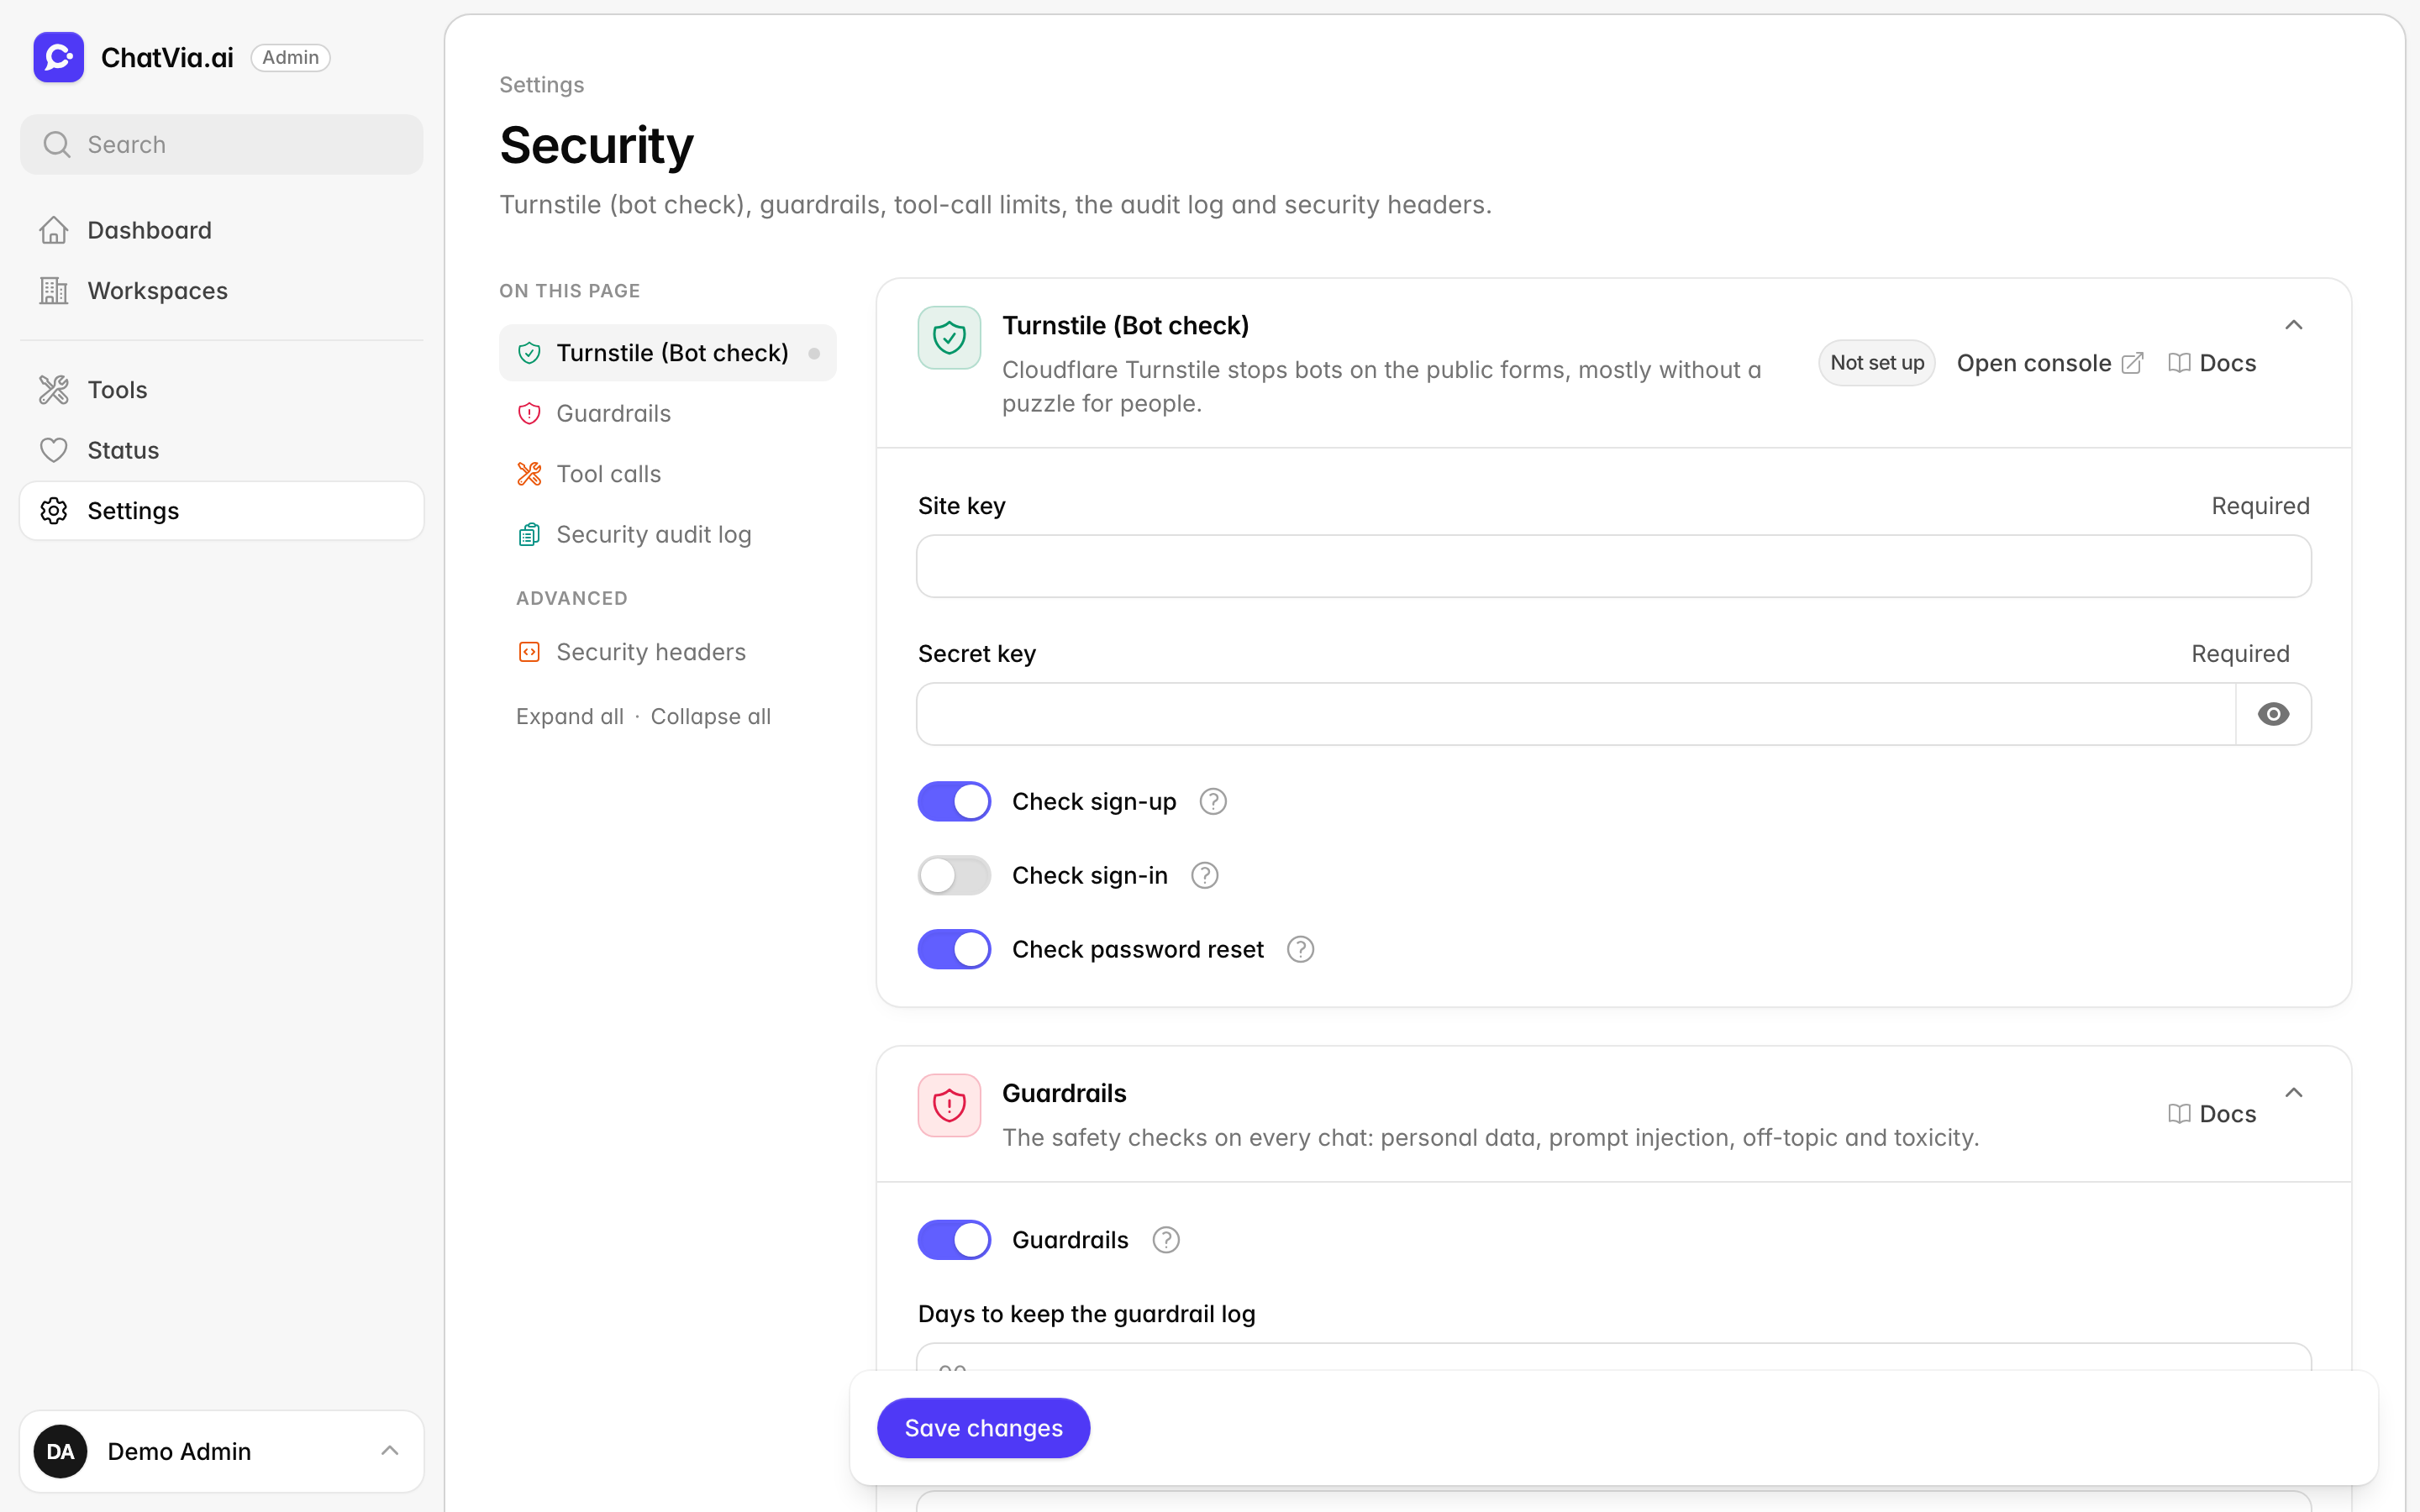Image resolution: width=2420 pixels, height=1512 pixels.
Task: Jump to Tool calls section
Action: coord(668,474)
